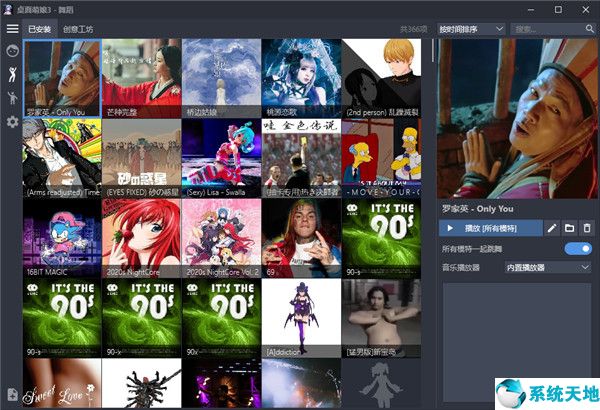Switch to the 创意工坊 tab
This screenshot has width=600, height=410.
click(x=78, y=29)
